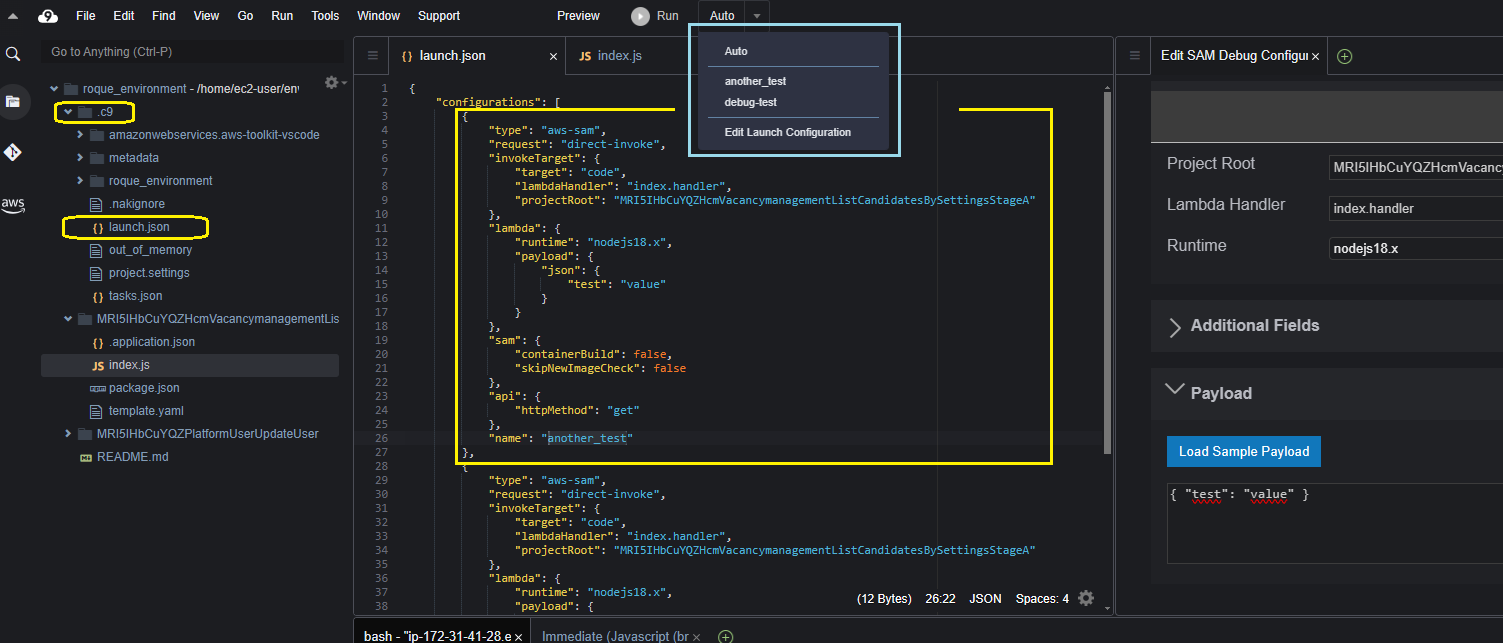Open tasks.json in the file tree

coord(135,296)
